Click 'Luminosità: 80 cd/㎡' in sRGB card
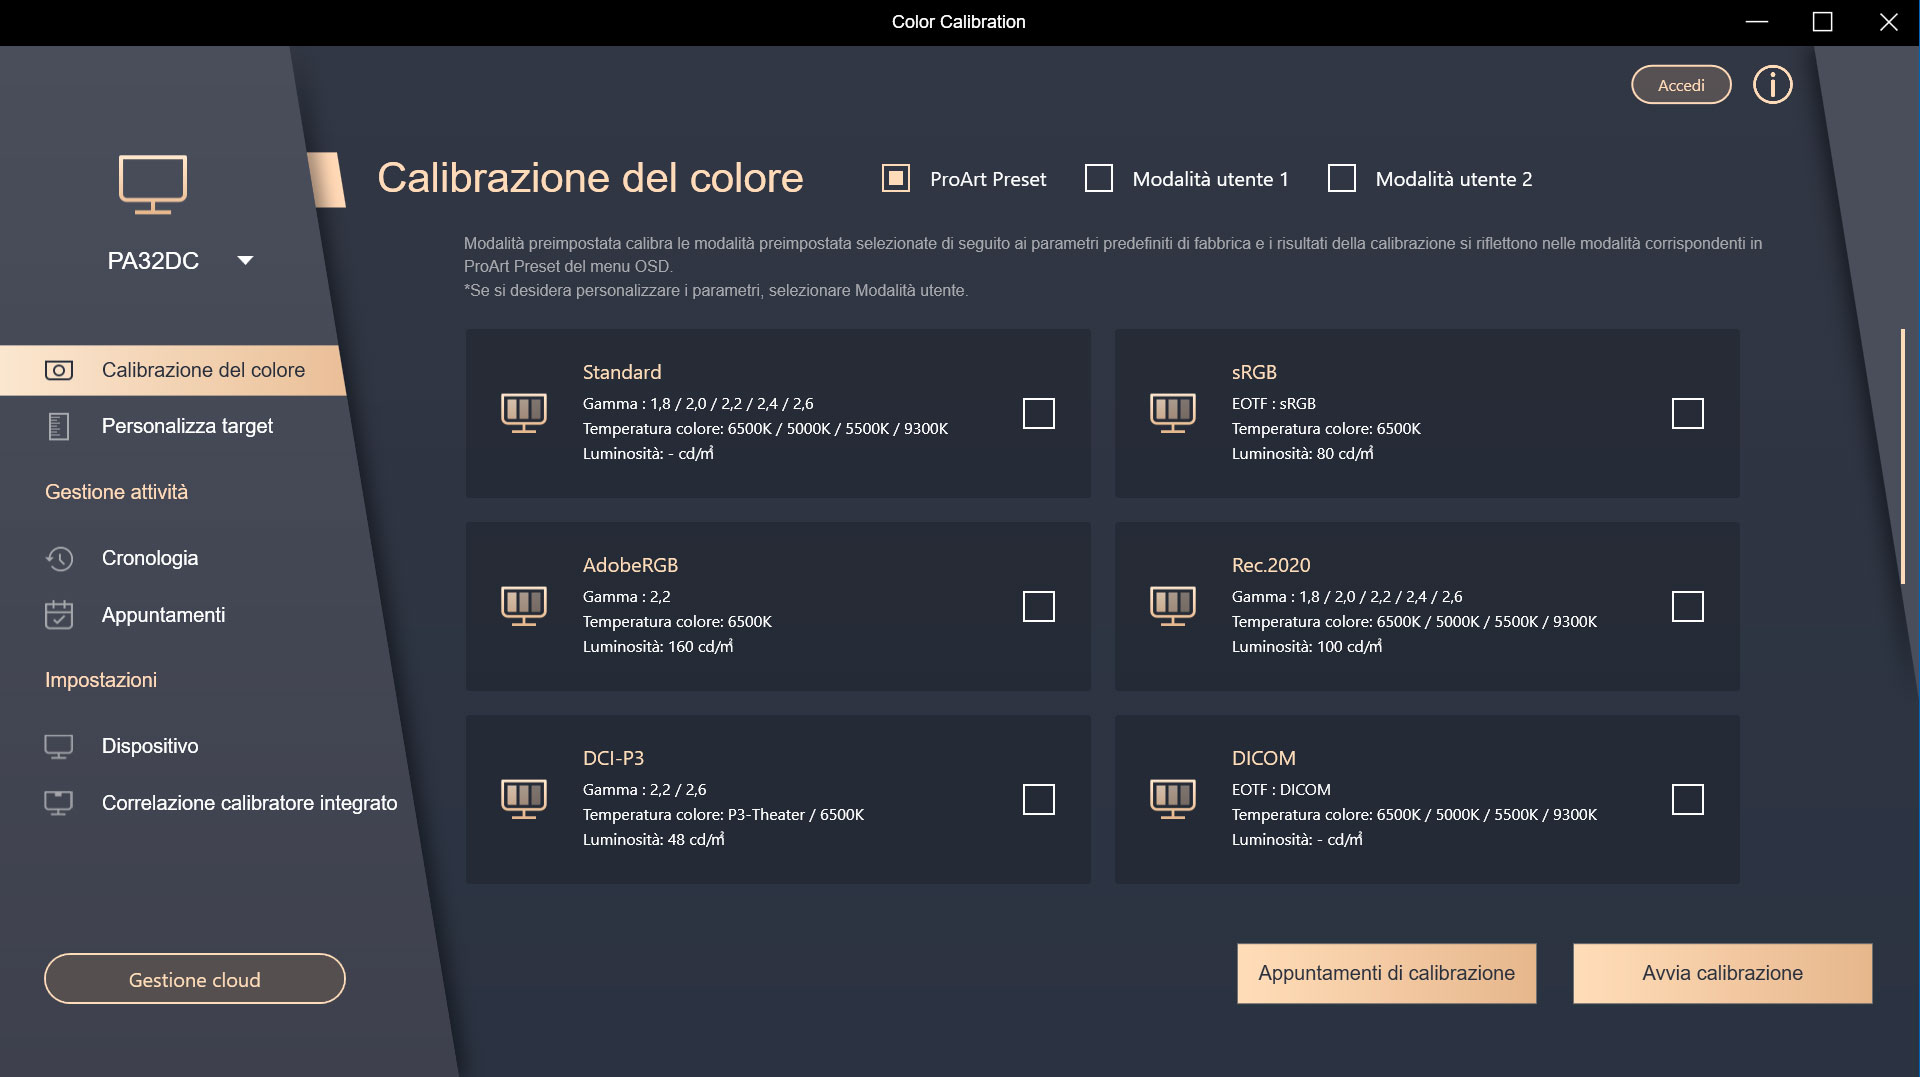The height and width of the screenshot is (1077, 1920). pyautogui.click(x=1302, y=453)
